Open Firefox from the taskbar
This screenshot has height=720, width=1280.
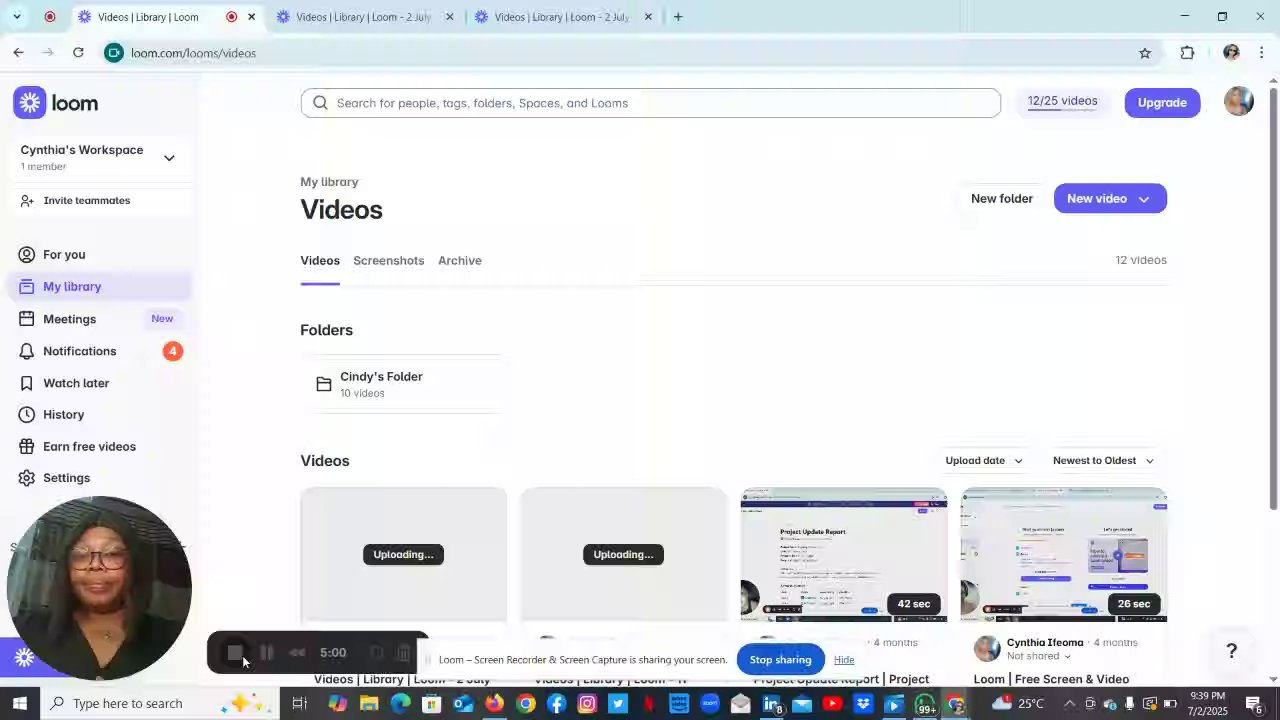pos(494,704)
